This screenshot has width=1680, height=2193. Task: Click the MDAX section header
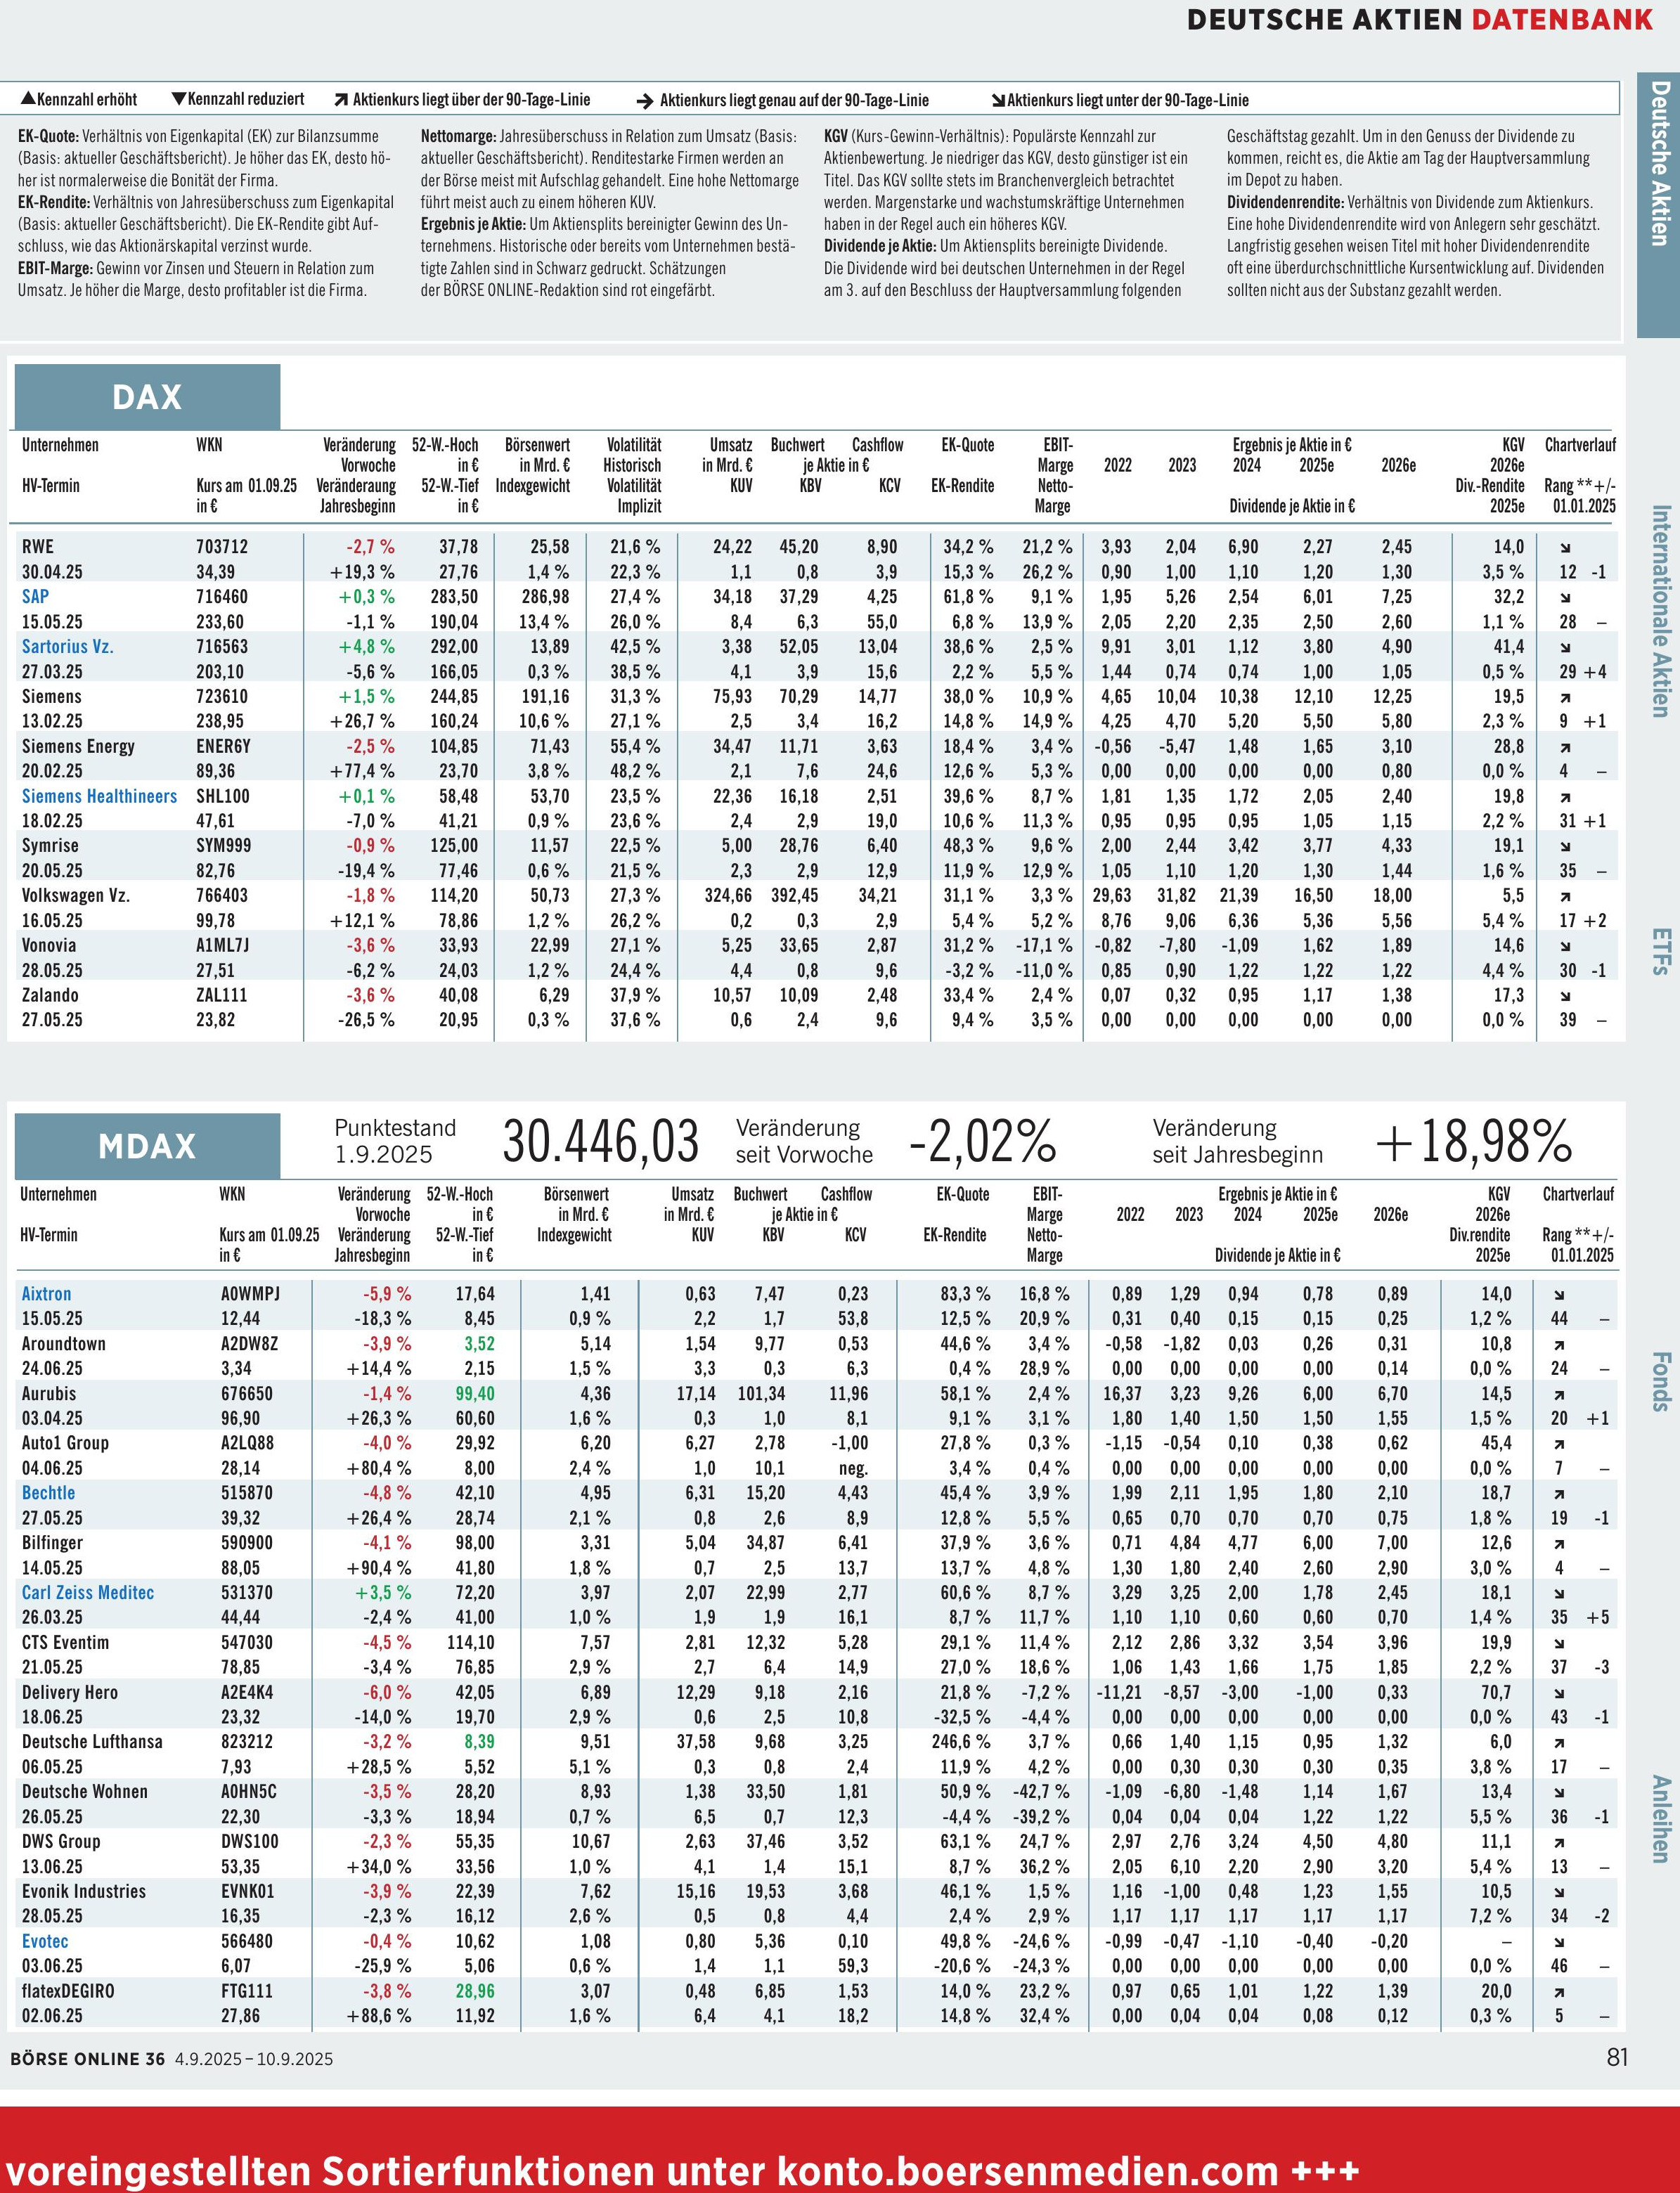click(x=147, y=1146)
